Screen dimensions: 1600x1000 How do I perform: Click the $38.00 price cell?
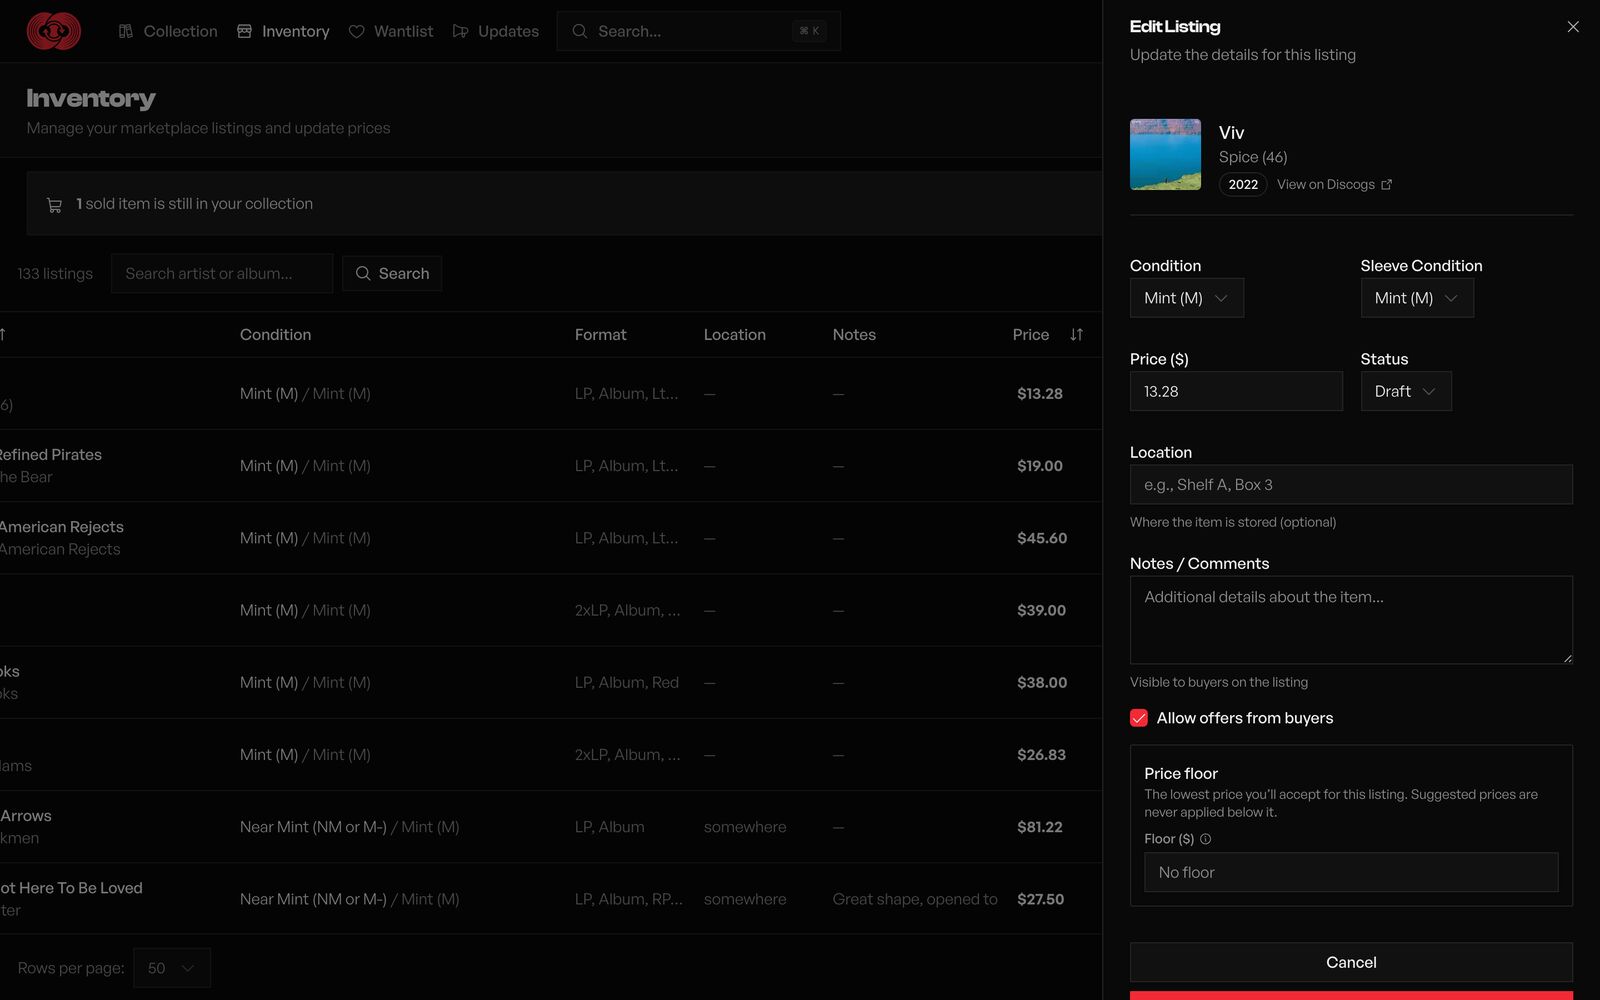(x=1042, y=682)
